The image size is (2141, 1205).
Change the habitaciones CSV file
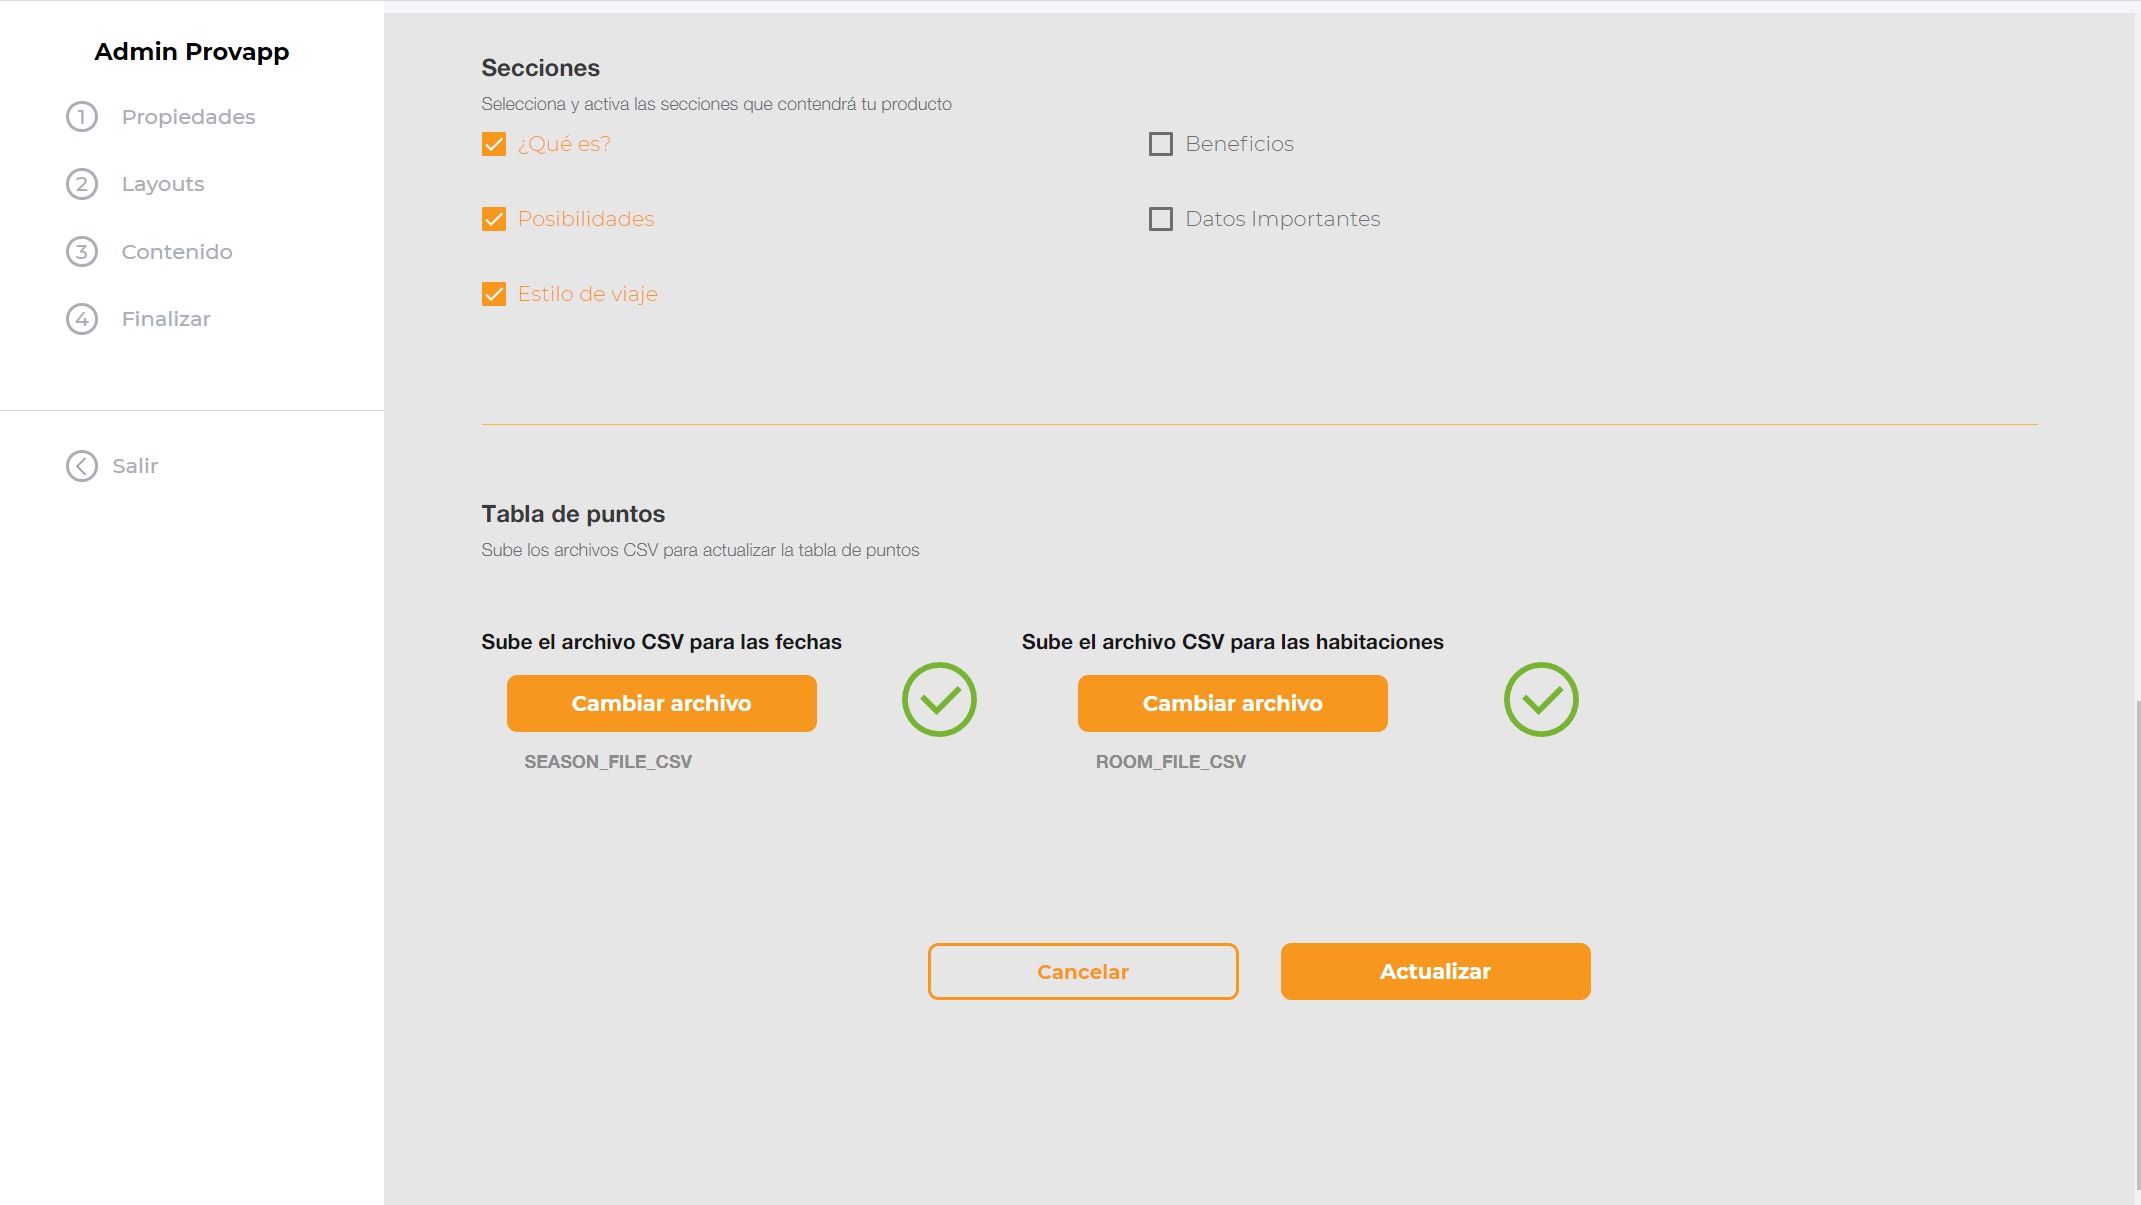1233,703
